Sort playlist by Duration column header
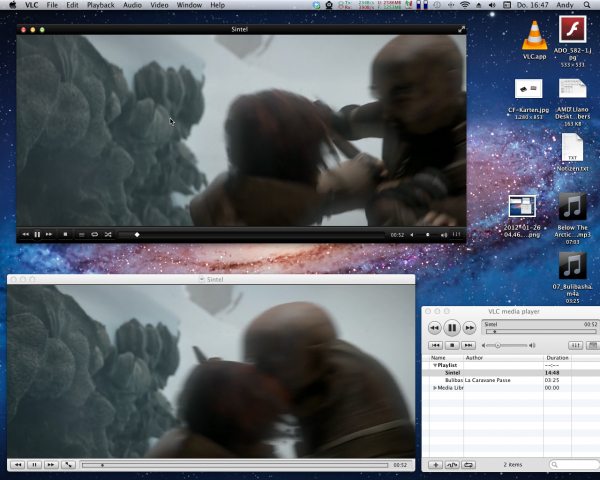The height and width of the screenshot is (480, 600). [557, 358]
